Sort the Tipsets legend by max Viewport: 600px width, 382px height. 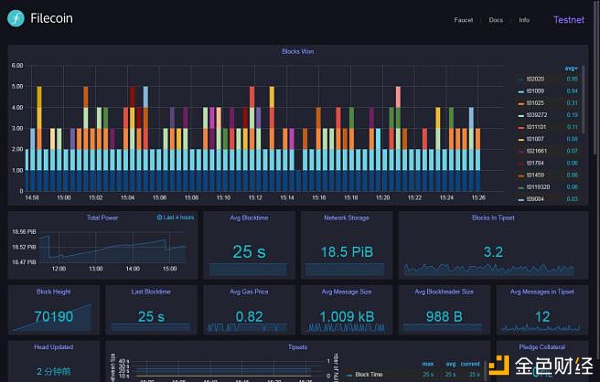[427, 364]
